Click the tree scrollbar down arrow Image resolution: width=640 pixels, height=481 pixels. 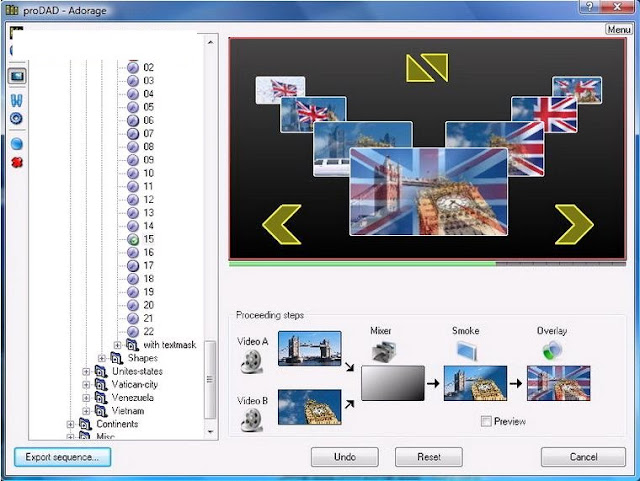tap(210, 432)
